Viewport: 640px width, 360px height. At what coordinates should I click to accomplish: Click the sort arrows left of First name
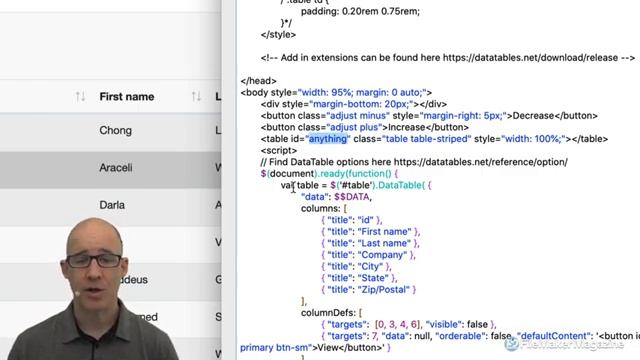(80, 97)
